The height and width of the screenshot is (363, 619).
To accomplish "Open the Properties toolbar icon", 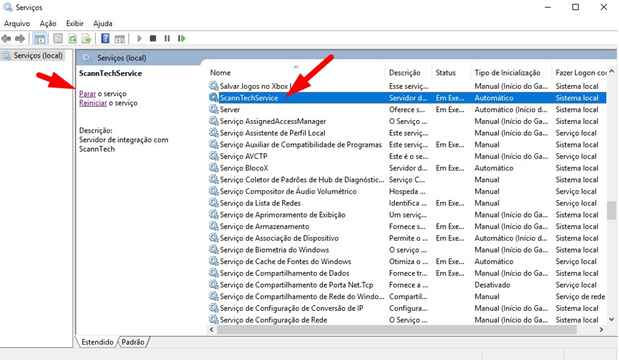I will (58, 39).
